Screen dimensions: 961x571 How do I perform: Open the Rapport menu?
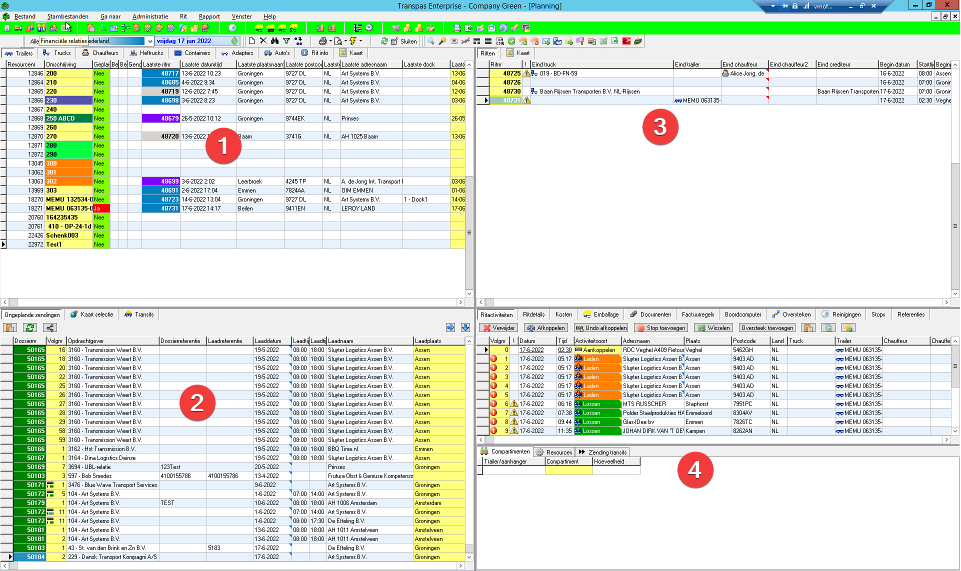tap(209, 17)
